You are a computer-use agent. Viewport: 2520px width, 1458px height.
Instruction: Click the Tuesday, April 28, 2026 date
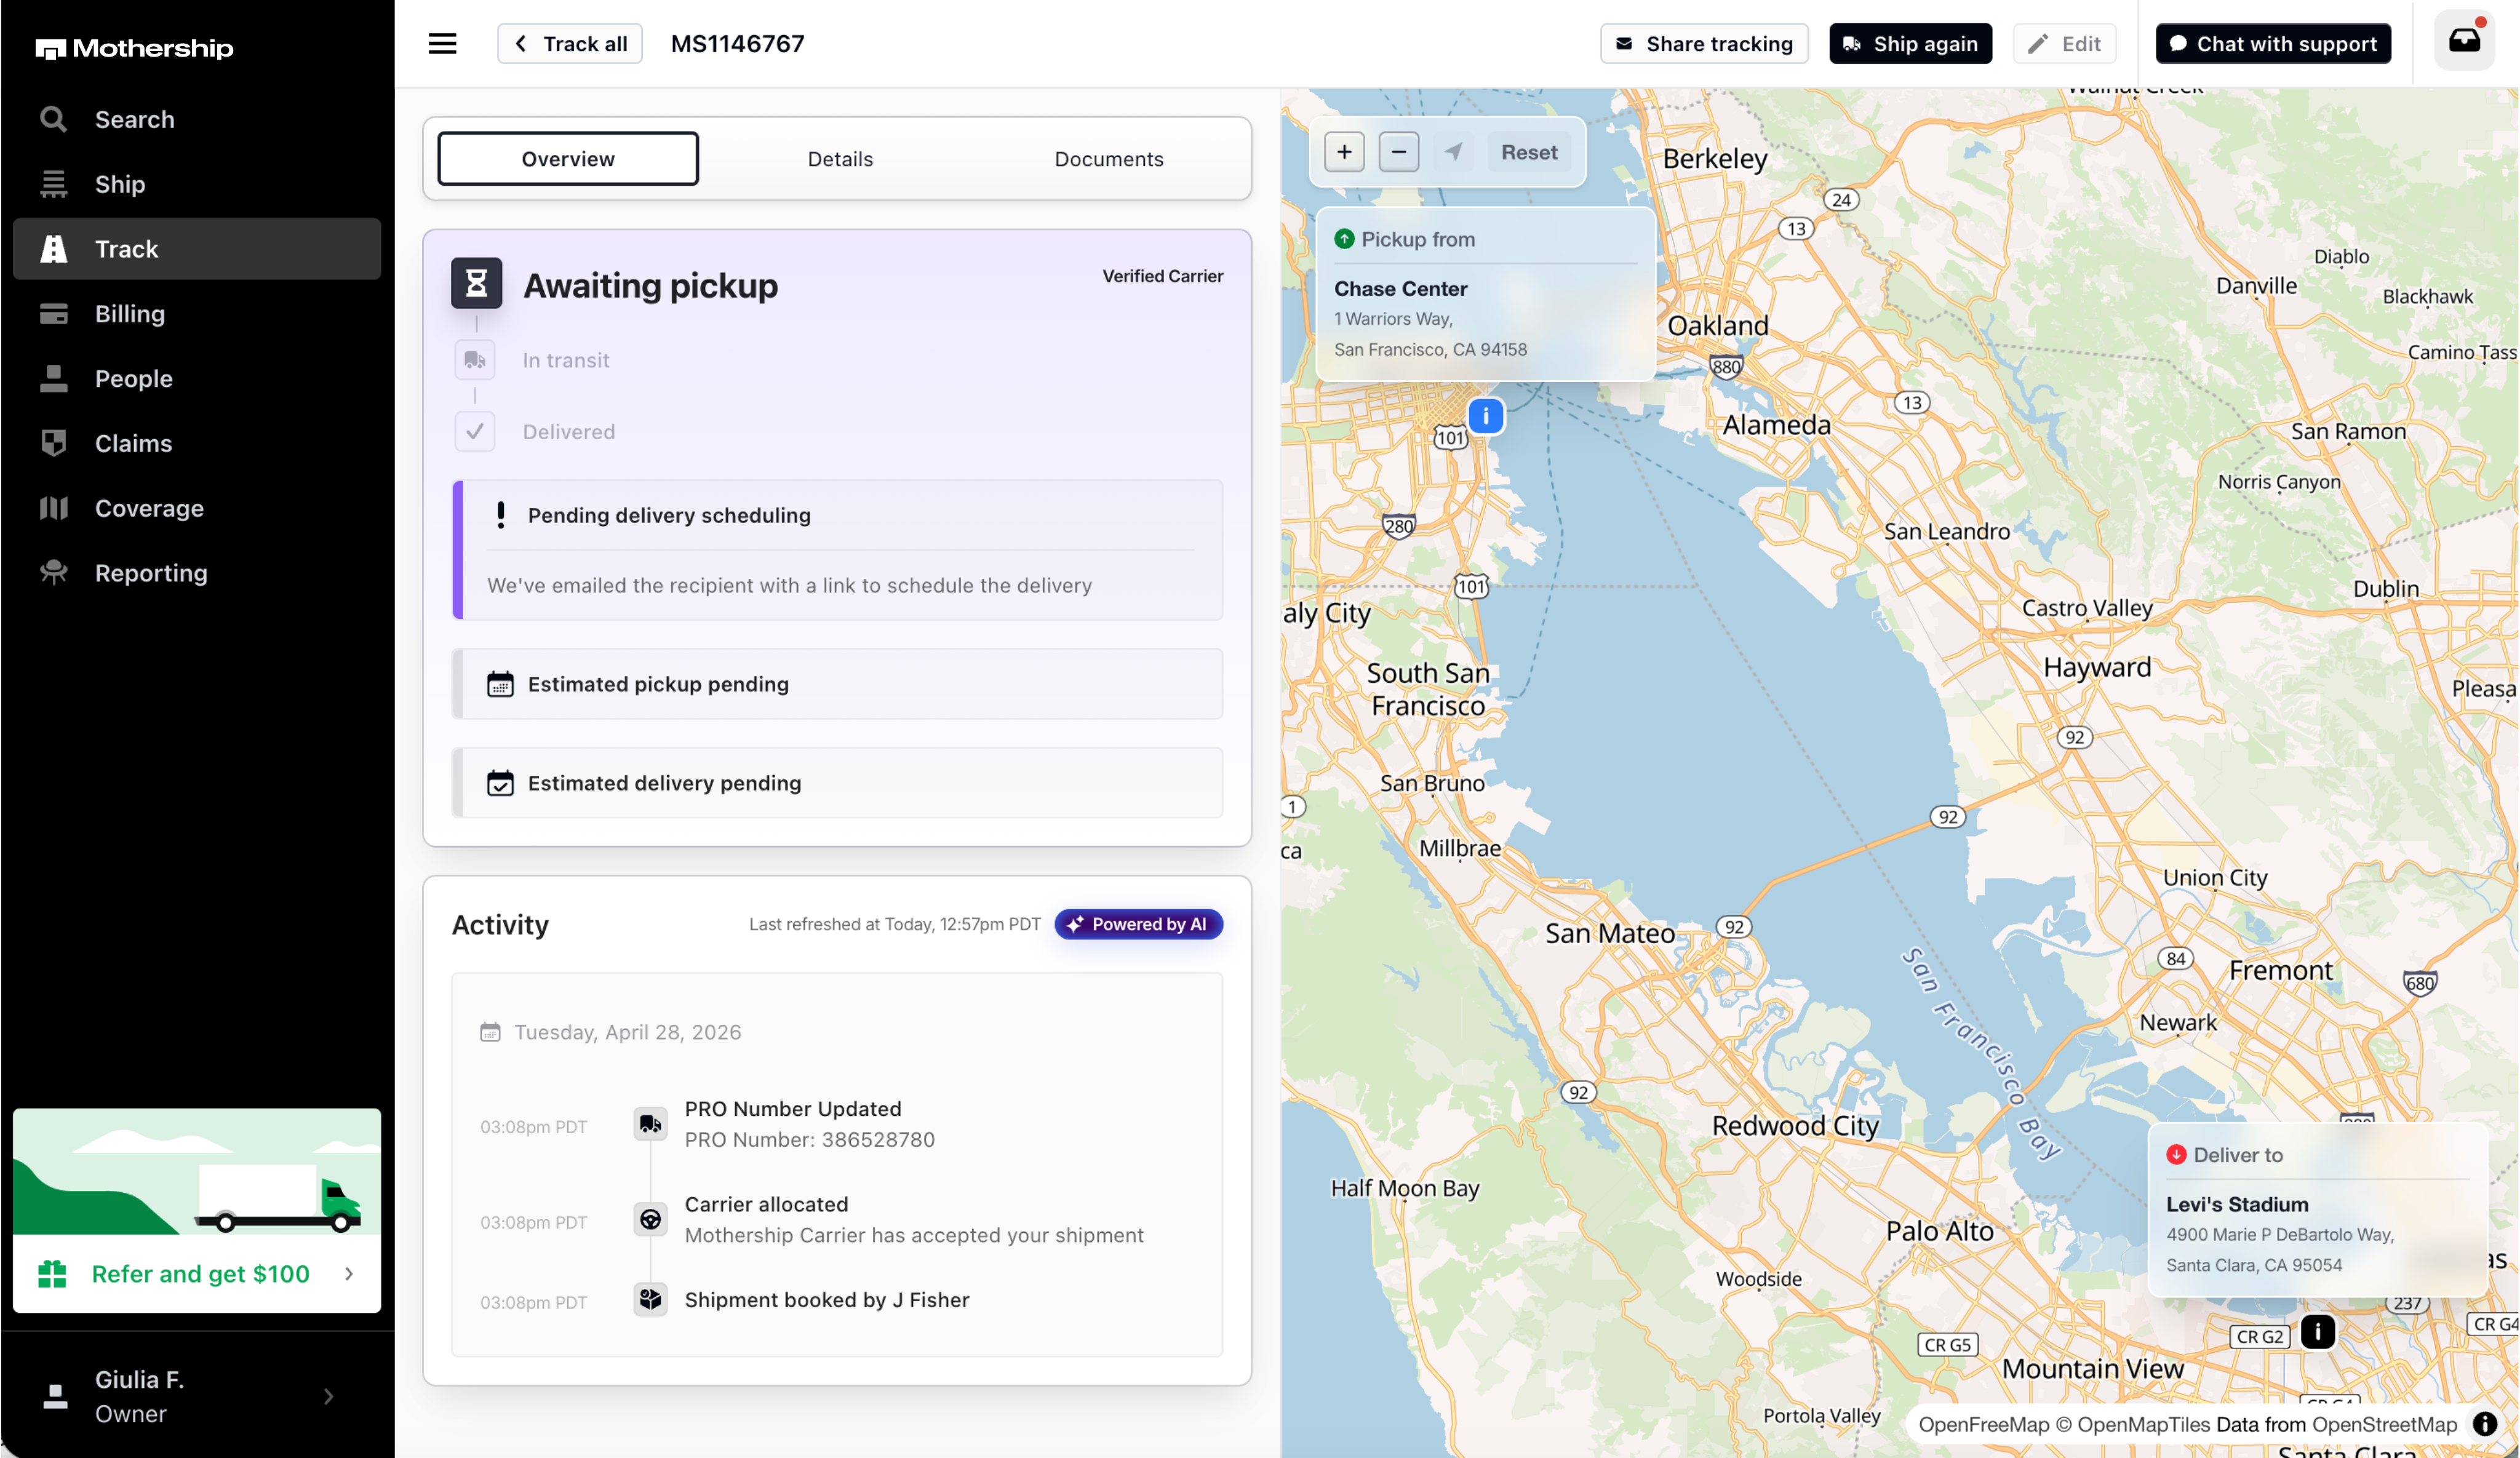(x=627, y=1032)
